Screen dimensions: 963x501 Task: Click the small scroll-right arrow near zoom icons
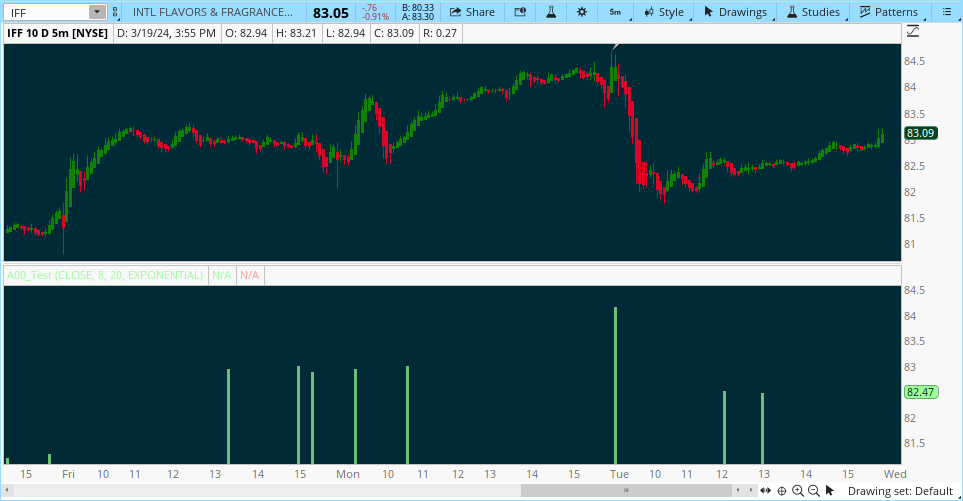751,490
